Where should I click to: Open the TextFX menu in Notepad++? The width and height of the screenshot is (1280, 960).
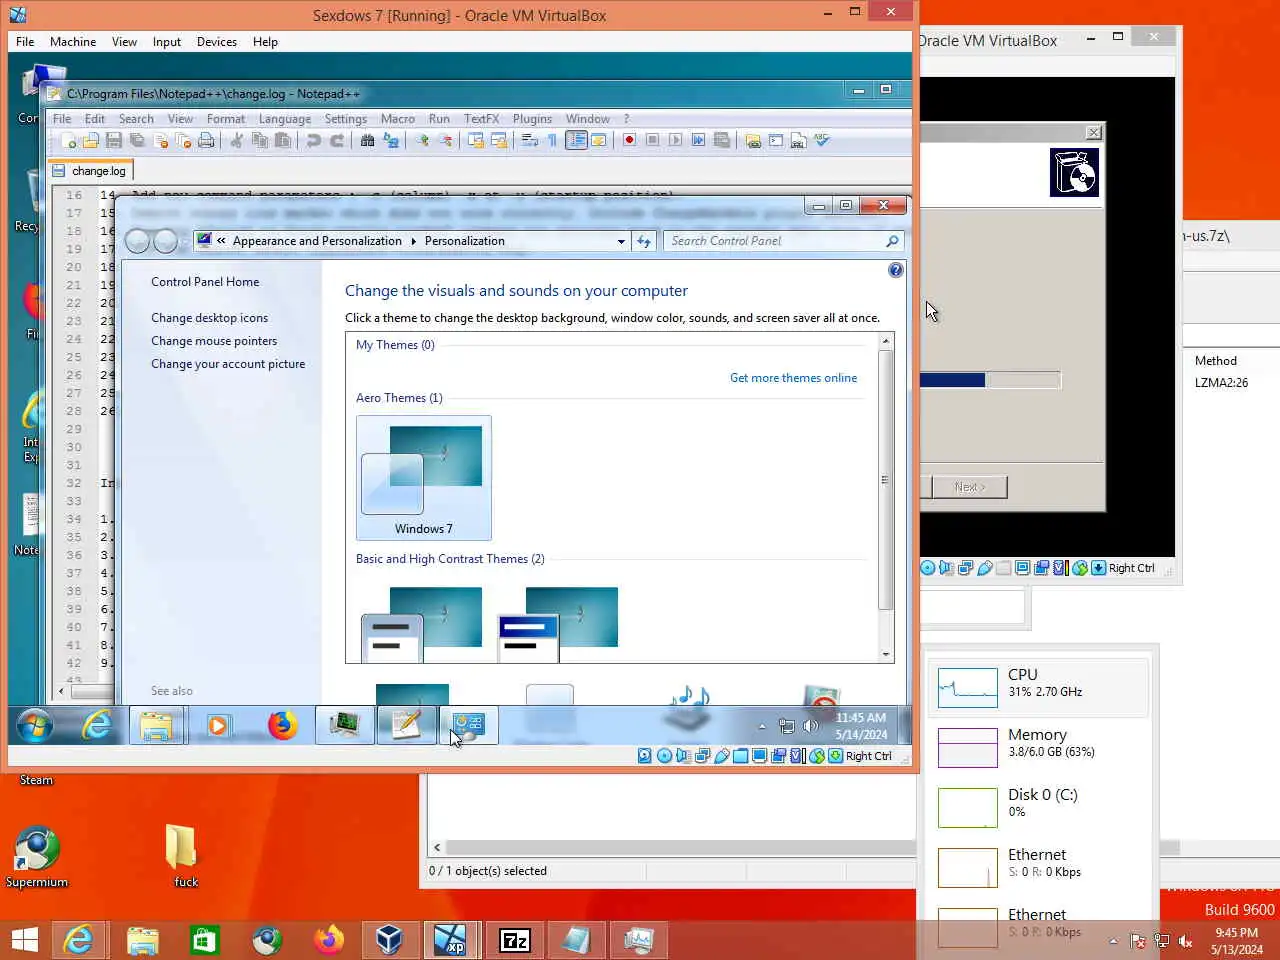click(x=481, y=119)
